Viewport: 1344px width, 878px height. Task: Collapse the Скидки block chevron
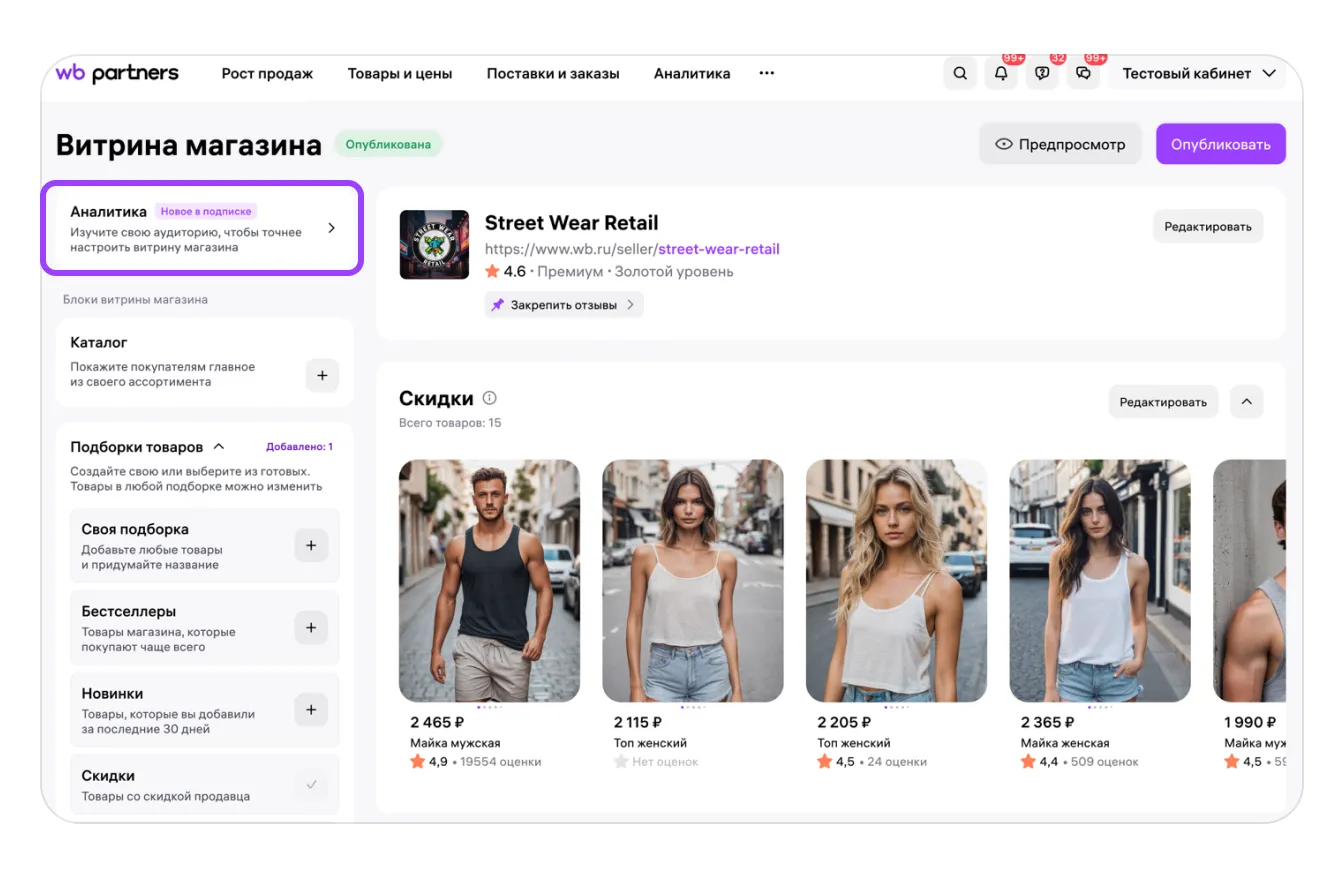(1246, 402)
